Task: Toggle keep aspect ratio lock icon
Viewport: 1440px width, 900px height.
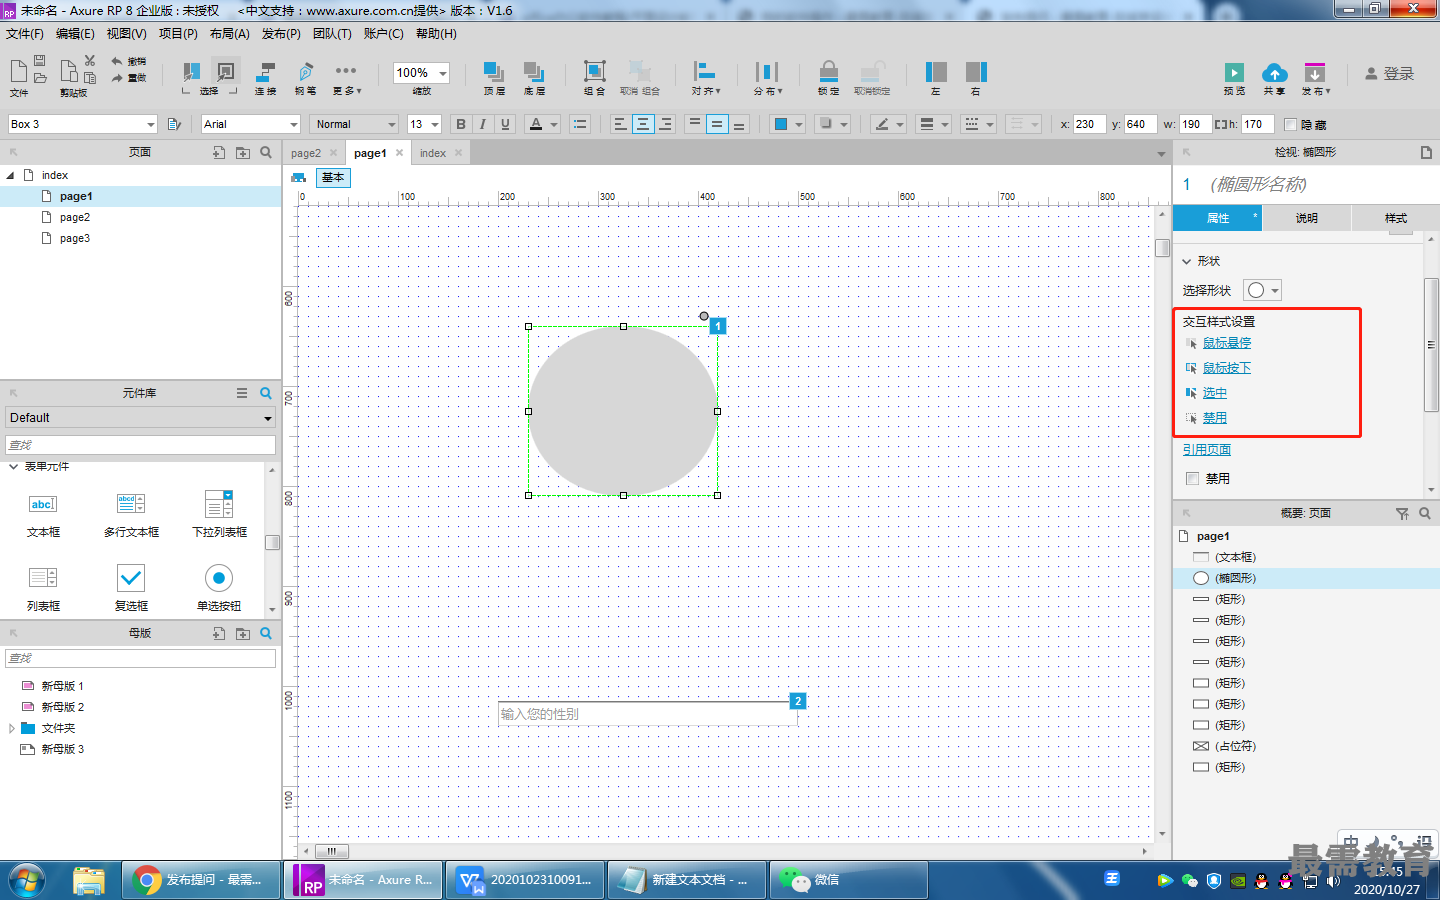Action: tap(1220, 124)
